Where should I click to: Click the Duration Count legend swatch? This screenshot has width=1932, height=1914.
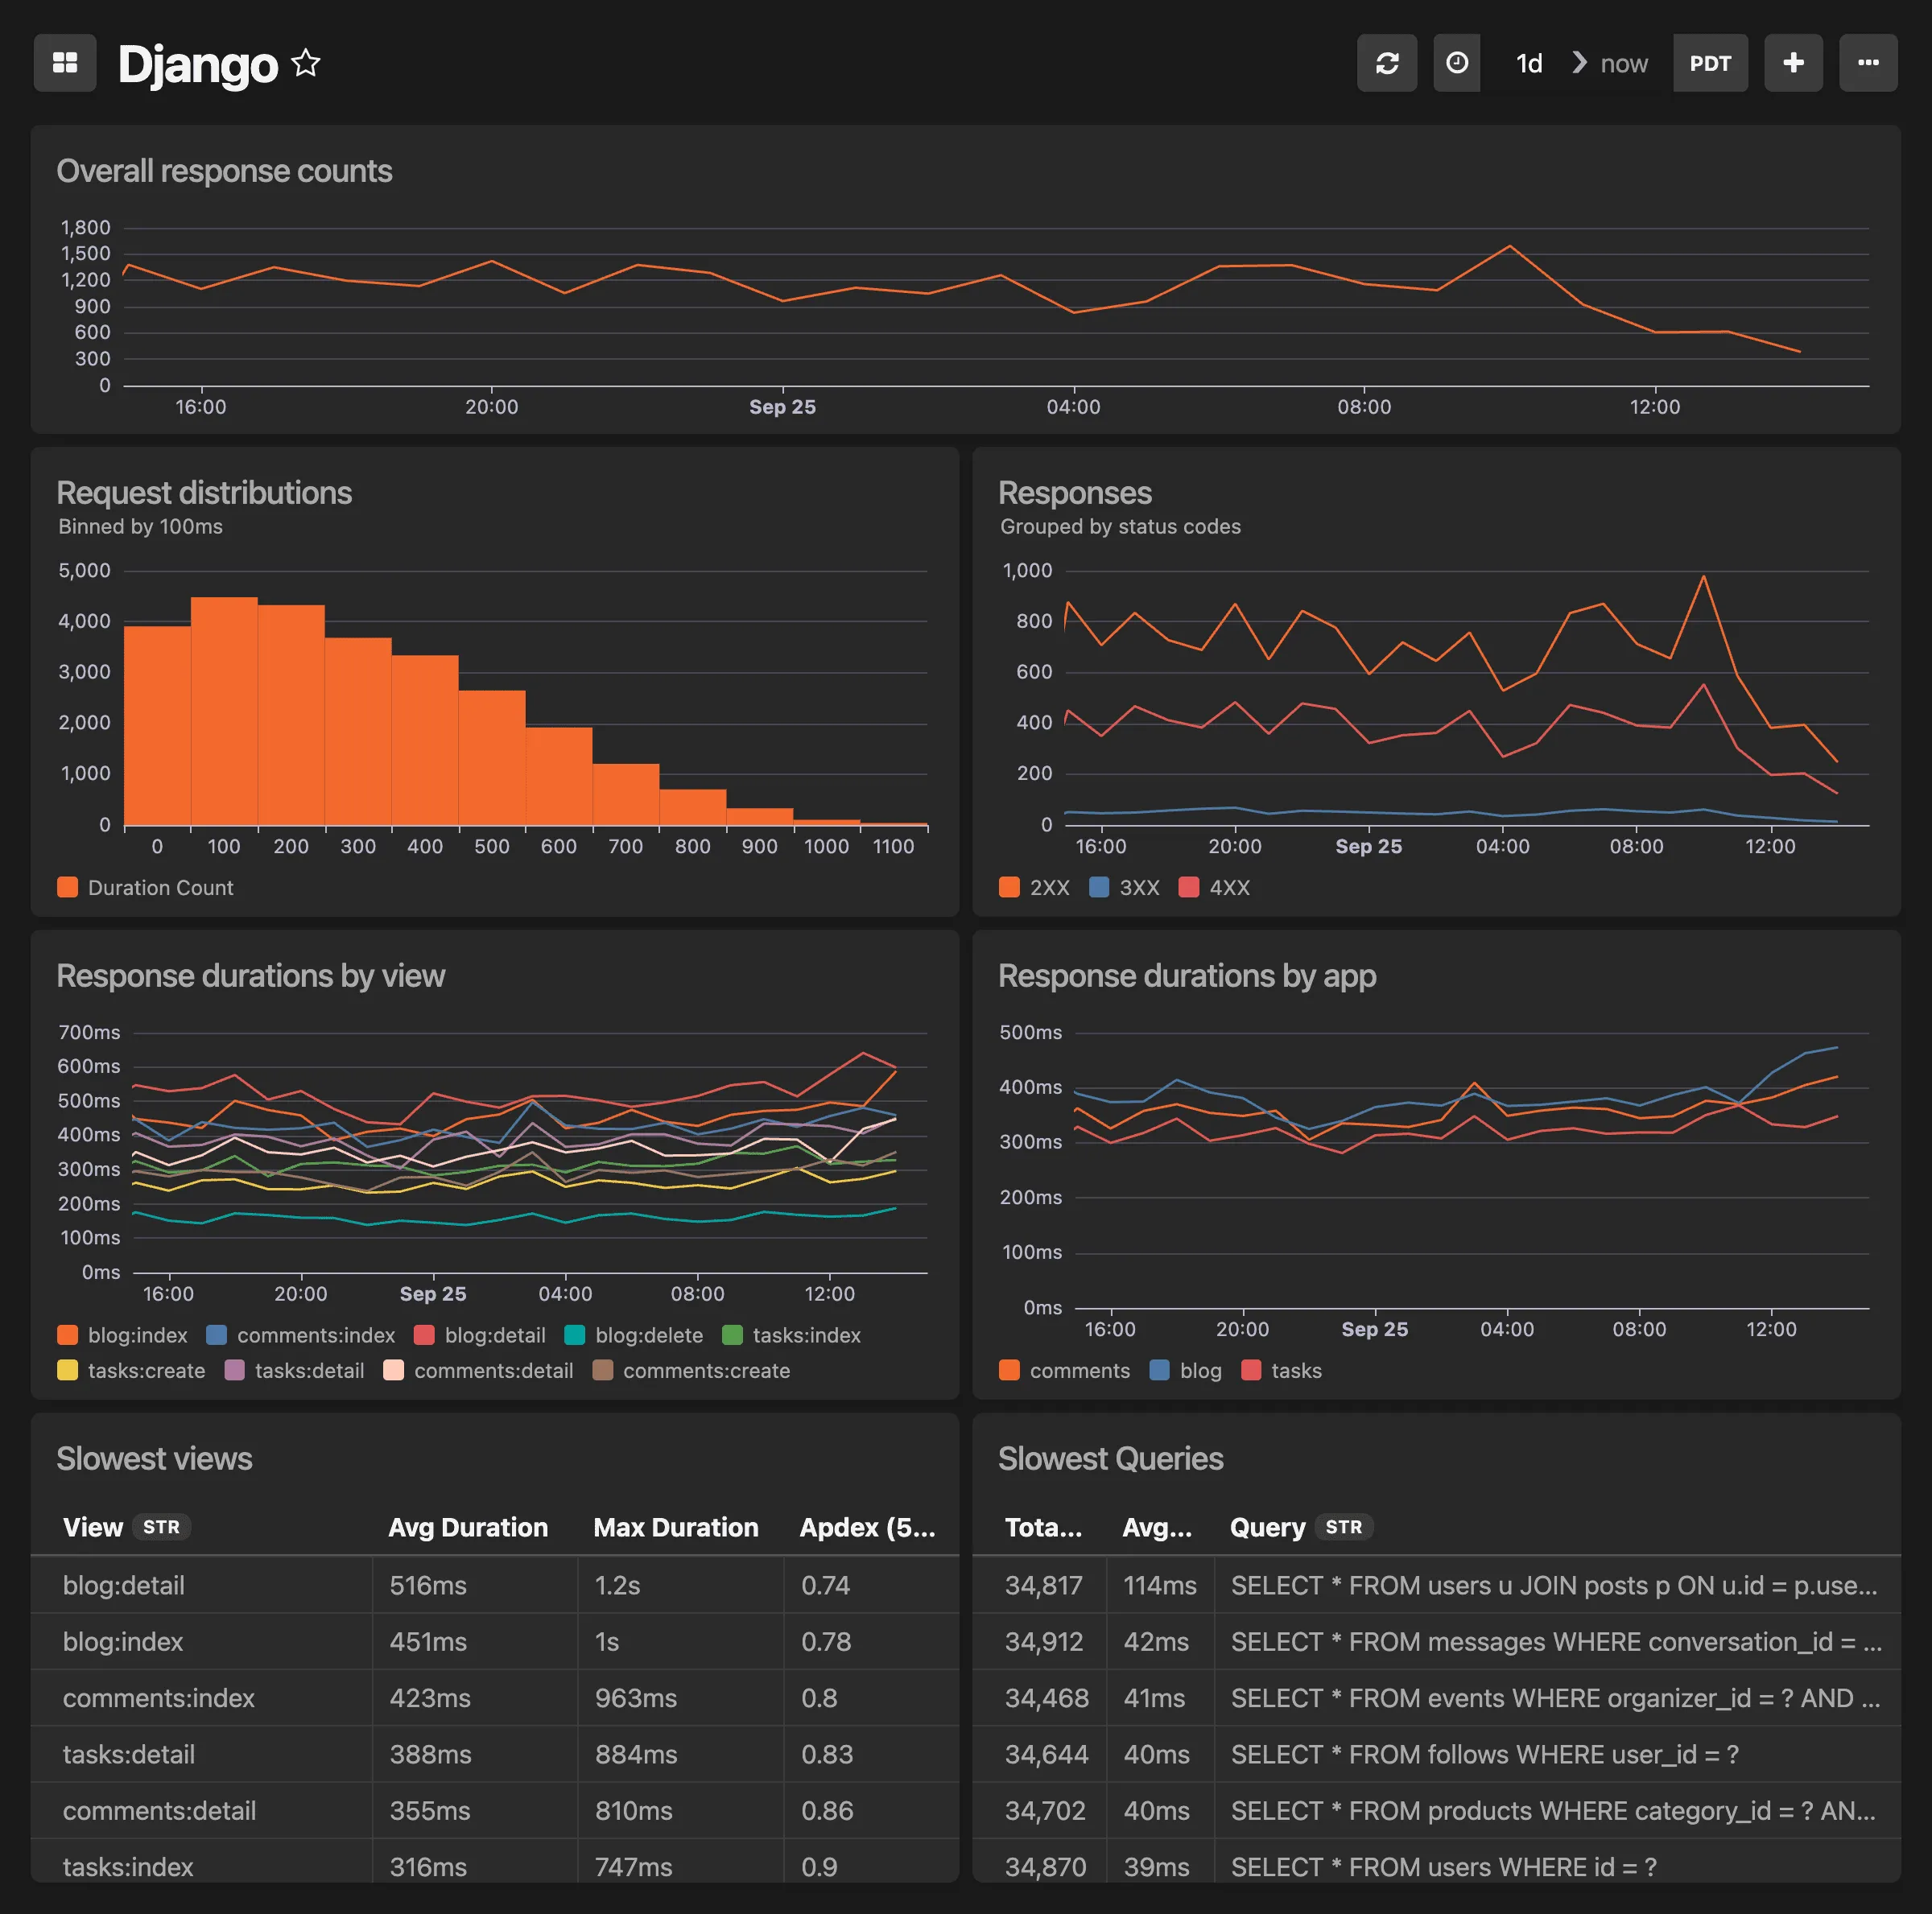click(x=67, y=887)
